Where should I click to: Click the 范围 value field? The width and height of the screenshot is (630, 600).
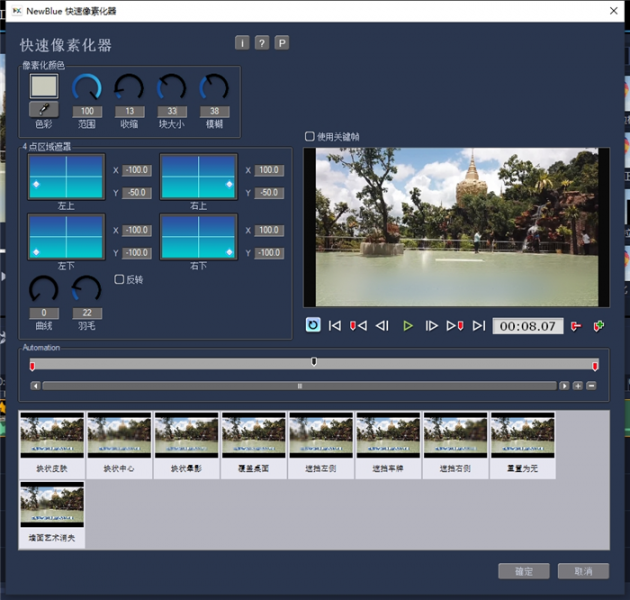pos(86,111)
